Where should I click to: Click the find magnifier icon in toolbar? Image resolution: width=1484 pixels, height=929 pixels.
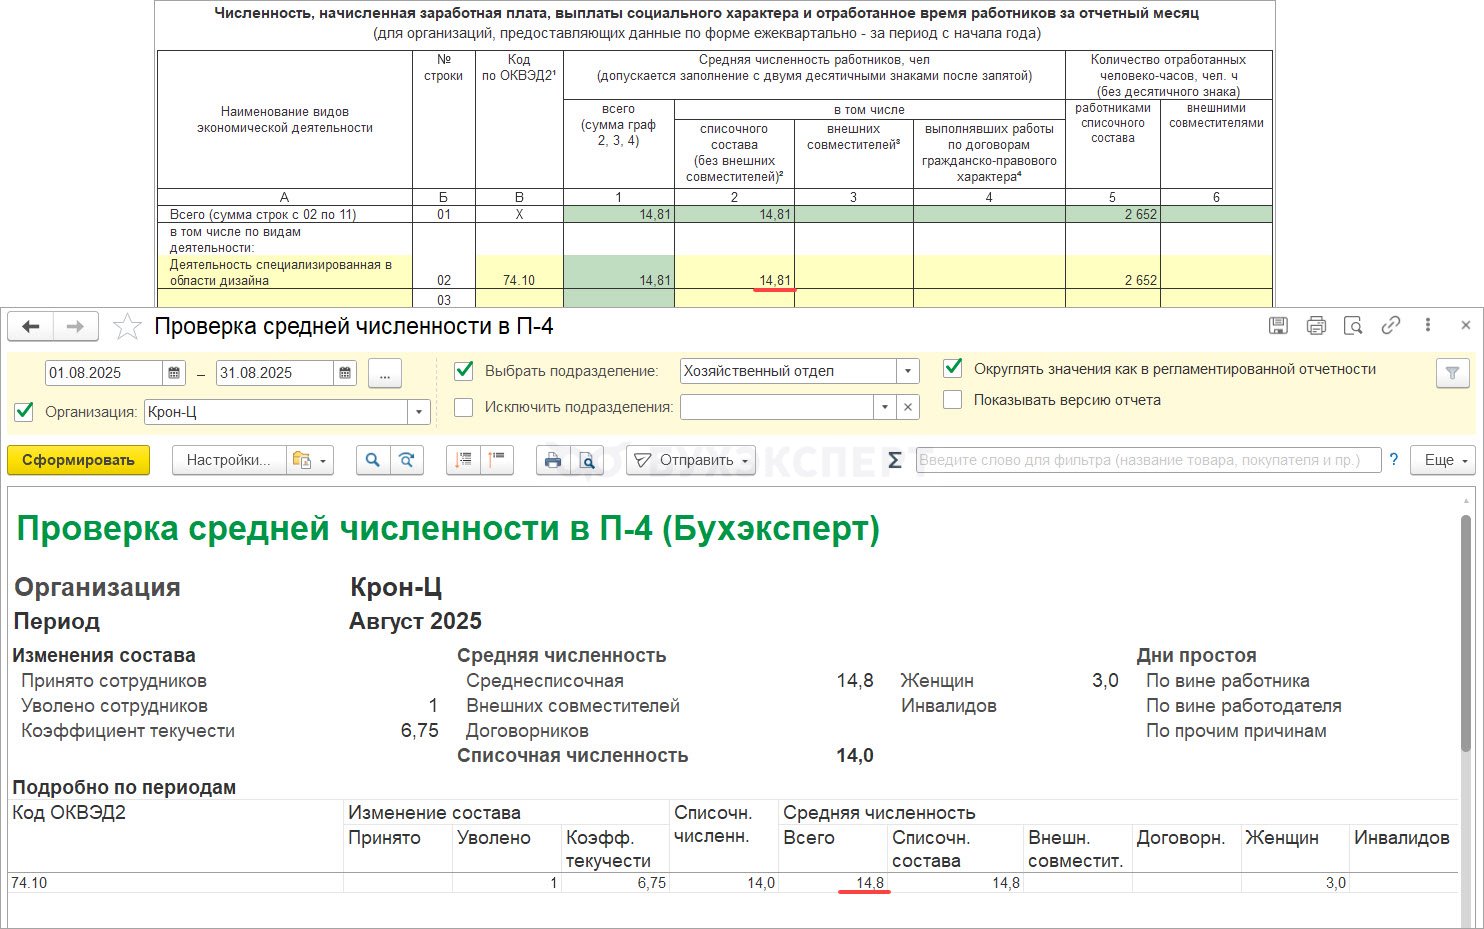[372, 460]
